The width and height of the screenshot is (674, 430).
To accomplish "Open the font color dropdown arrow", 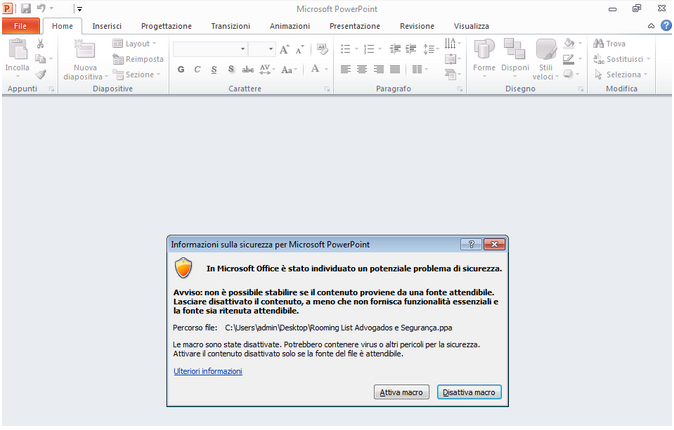I will 327,69.
